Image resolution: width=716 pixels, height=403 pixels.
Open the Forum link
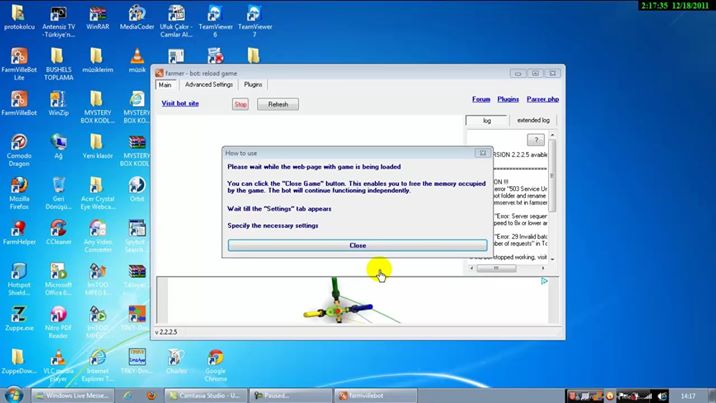(x=481, y=99)
